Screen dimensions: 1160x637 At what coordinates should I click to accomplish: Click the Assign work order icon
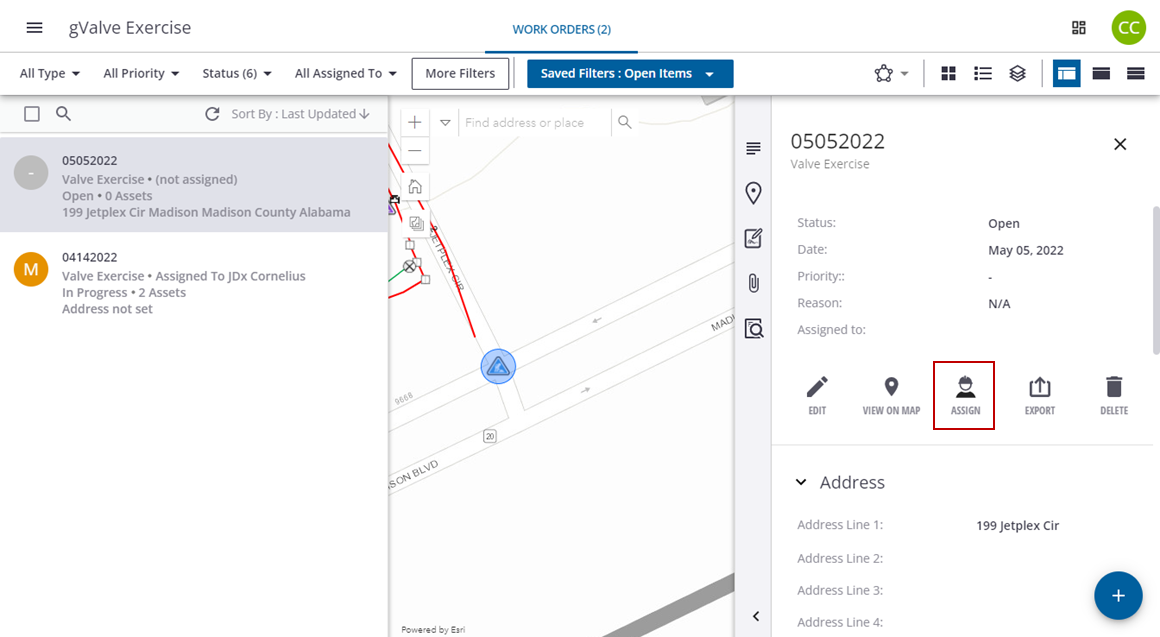(964, 395)
